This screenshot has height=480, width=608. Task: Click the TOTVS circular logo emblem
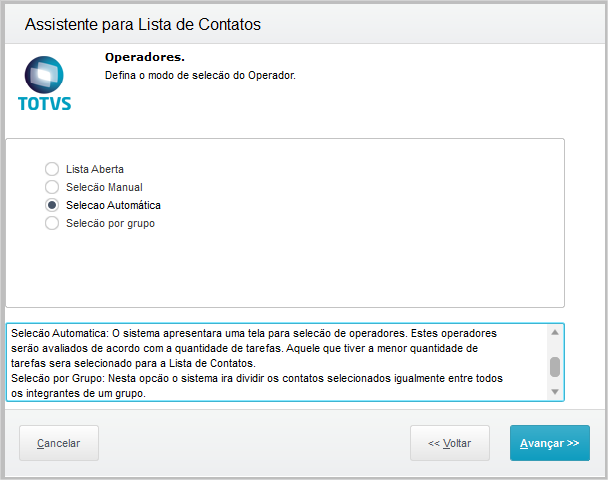tap(44, 75)
